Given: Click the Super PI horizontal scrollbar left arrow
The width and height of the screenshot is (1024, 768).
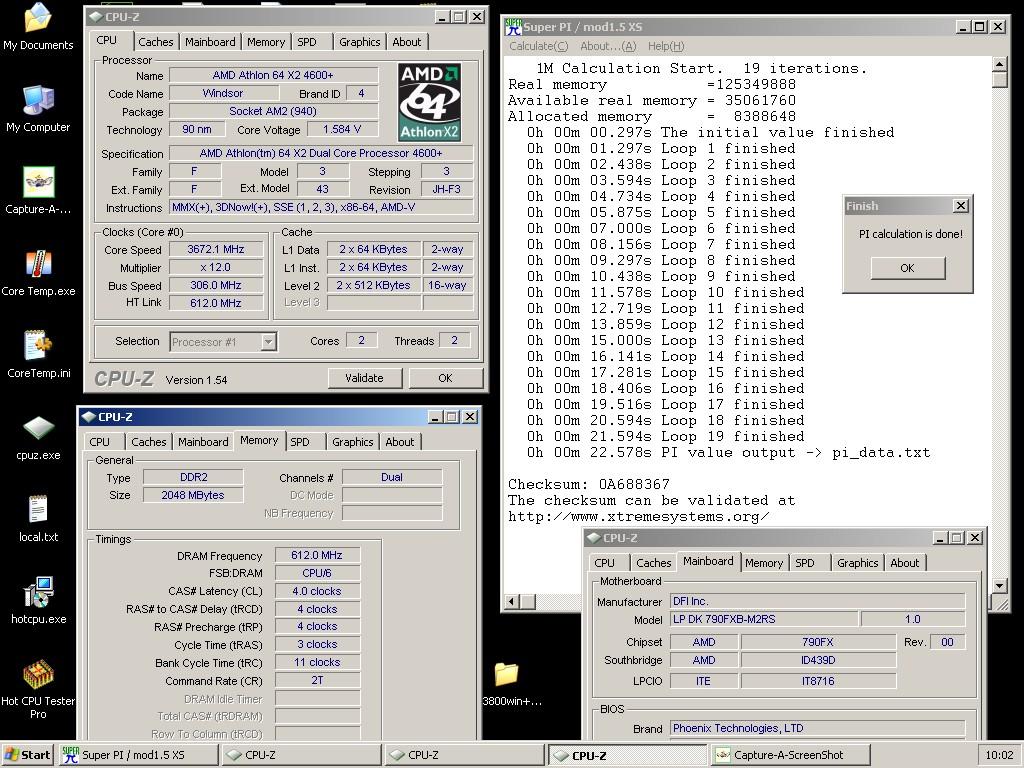Looking at the screenshot, I should (x=512, y=602).
